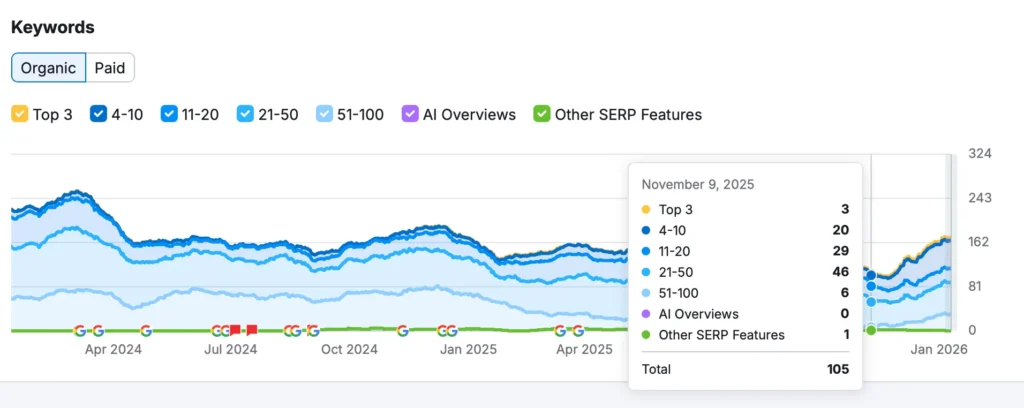The height and width of the screenshot is (408, 1024).
Task: Click the tooltip total value "105"
Action: 837,369
